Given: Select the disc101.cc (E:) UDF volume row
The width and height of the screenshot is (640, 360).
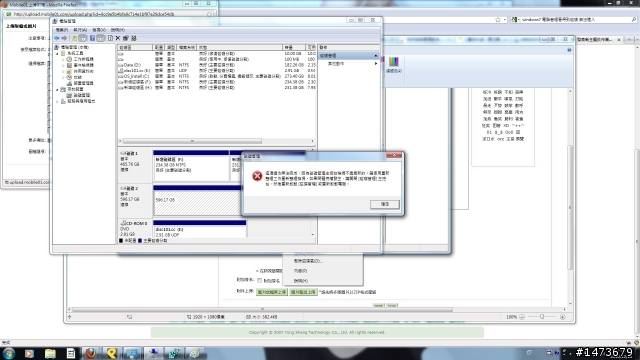Looking at the screenshot, I should click(x=217, y=71).
